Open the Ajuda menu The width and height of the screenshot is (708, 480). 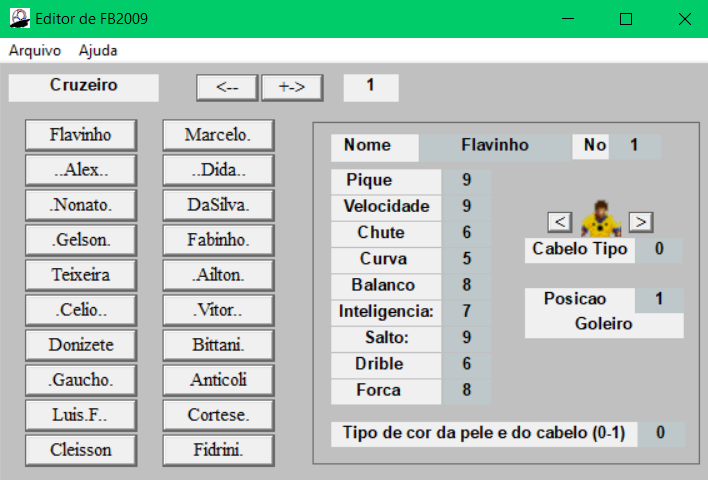(98, 50)
